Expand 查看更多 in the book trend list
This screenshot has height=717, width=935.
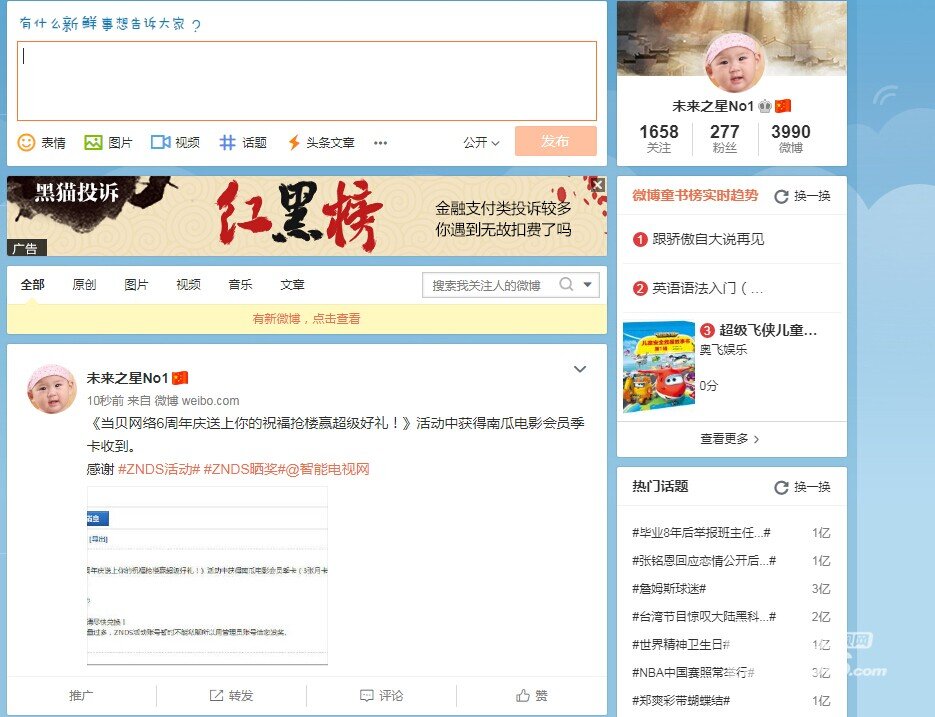click(x=730, y=439)
